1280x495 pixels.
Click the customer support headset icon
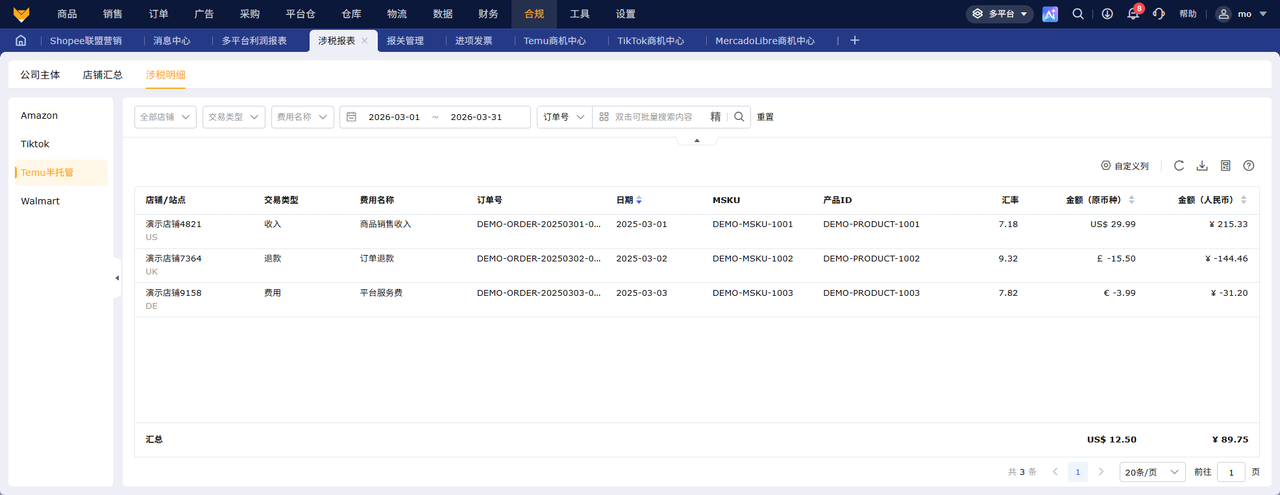pos(1159,14)
